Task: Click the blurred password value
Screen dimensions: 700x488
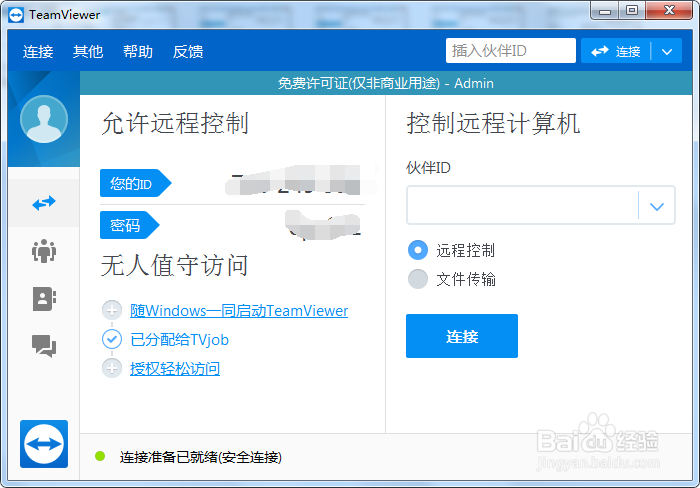Action: pyautogui.click(x=323, y=225)
